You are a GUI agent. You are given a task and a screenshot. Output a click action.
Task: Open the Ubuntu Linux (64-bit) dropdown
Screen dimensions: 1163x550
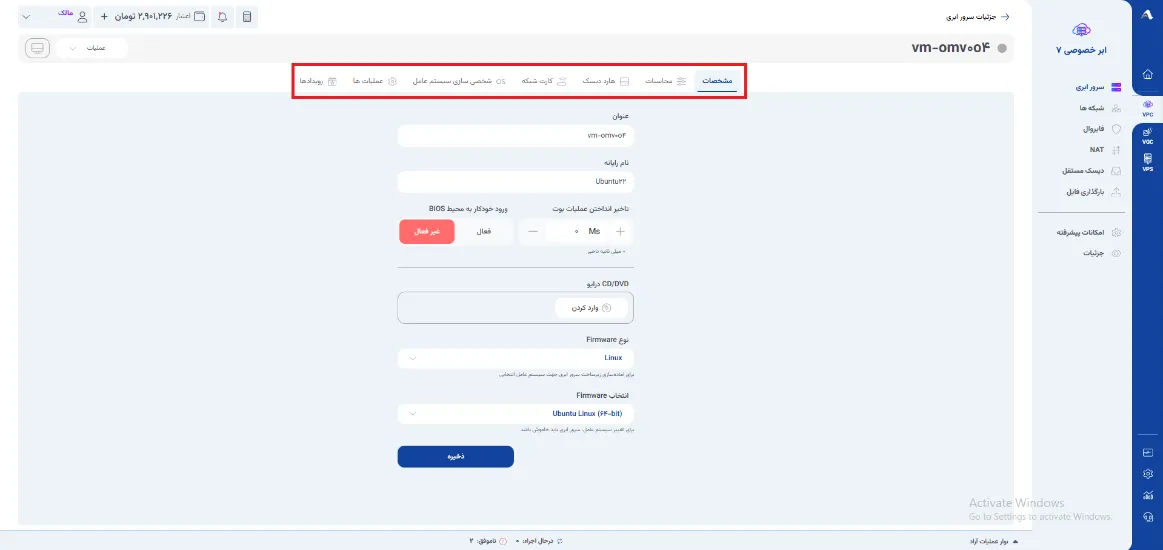(x=515, y=414)
